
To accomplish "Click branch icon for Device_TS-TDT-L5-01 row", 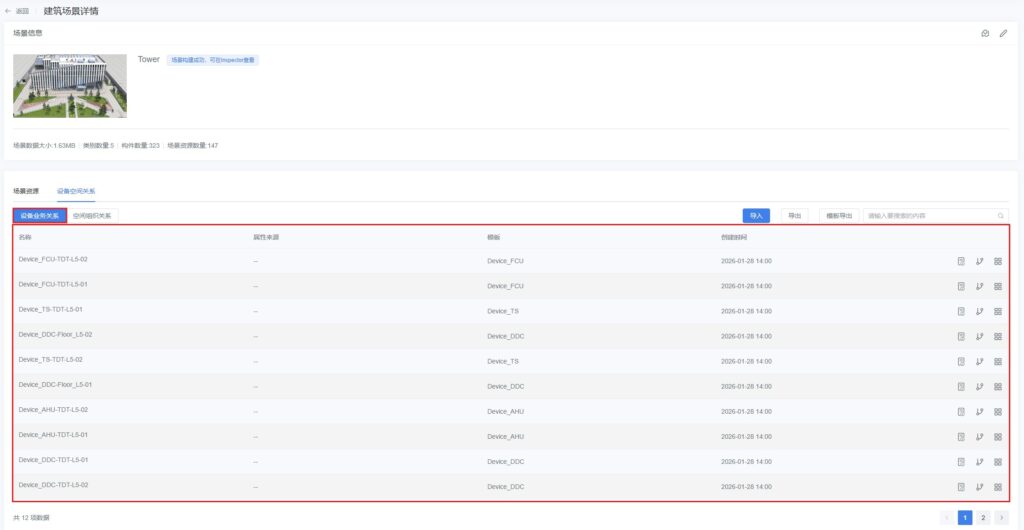I will 980,312.
